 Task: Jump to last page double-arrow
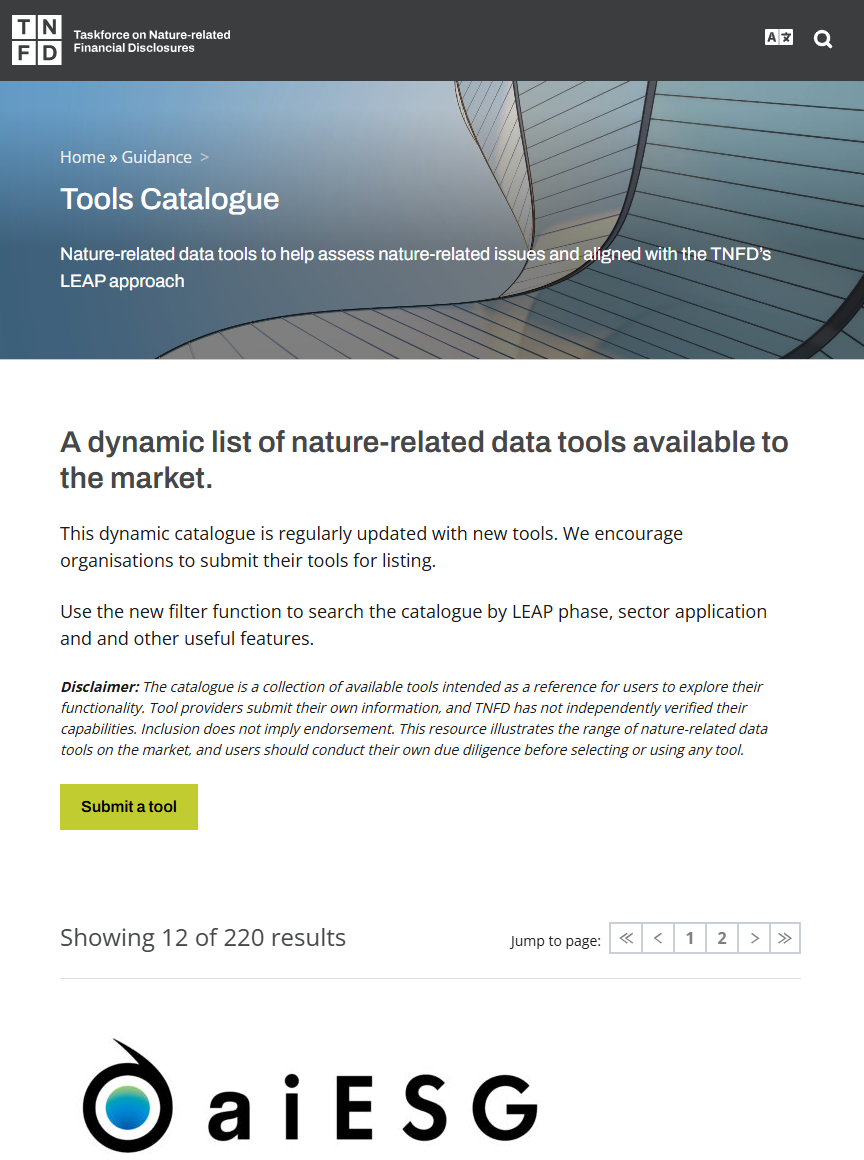pyautogui.click(x=785, y=938)
